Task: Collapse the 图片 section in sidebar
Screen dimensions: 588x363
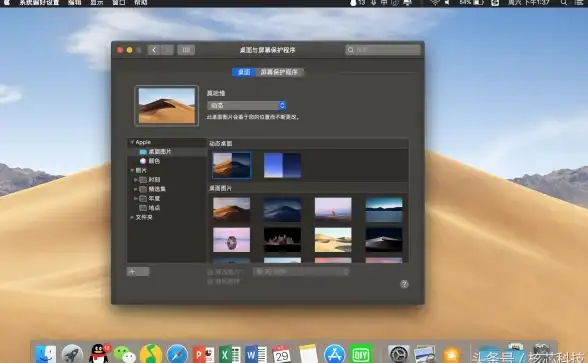Action: 132,170
